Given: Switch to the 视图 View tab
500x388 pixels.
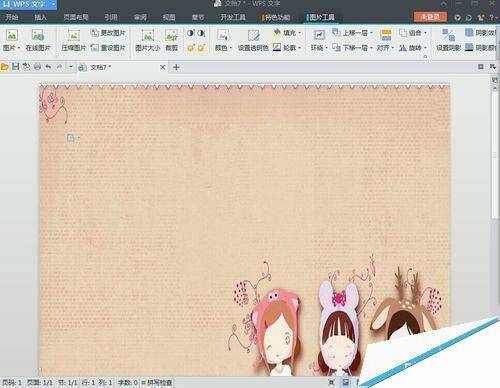Looking at the screenshot, I should pyautogui.click(x=169, y=17).
